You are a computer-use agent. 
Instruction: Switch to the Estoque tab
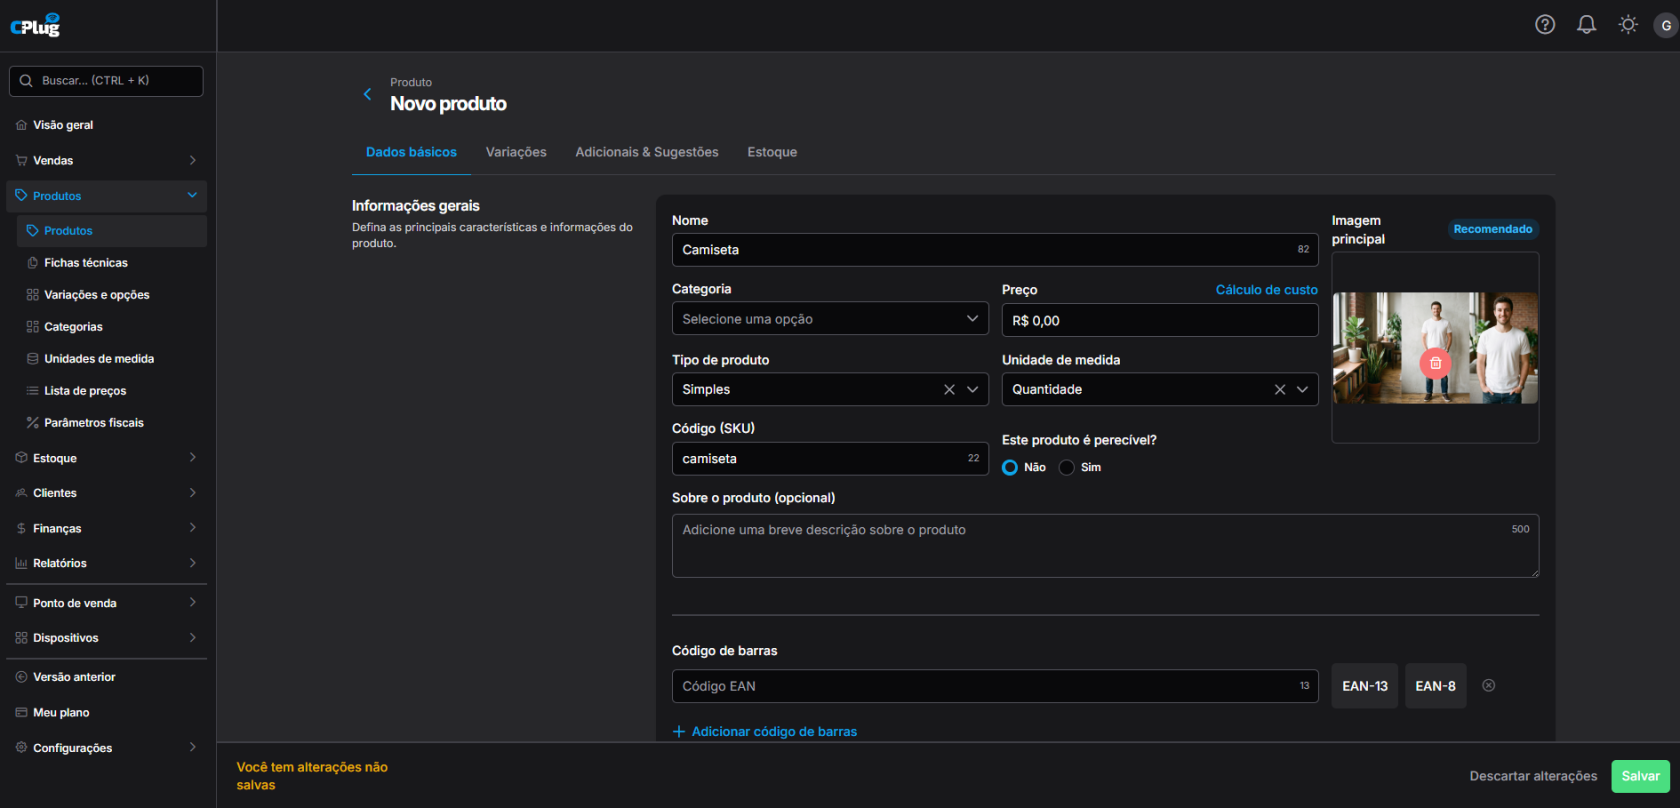772,152
